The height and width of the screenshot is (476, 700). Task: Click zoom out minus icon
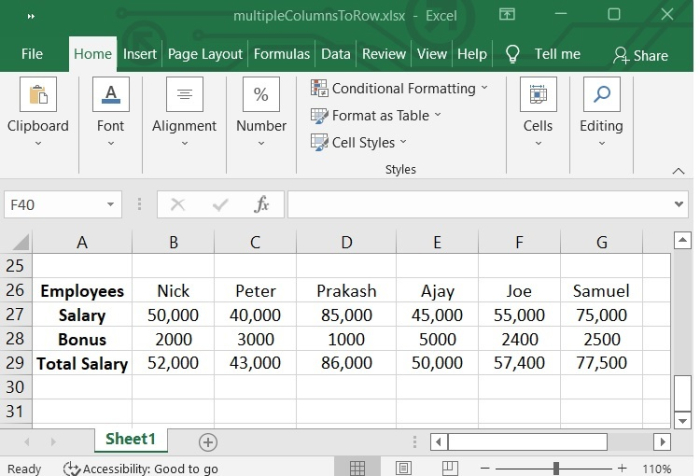[485, 468]
